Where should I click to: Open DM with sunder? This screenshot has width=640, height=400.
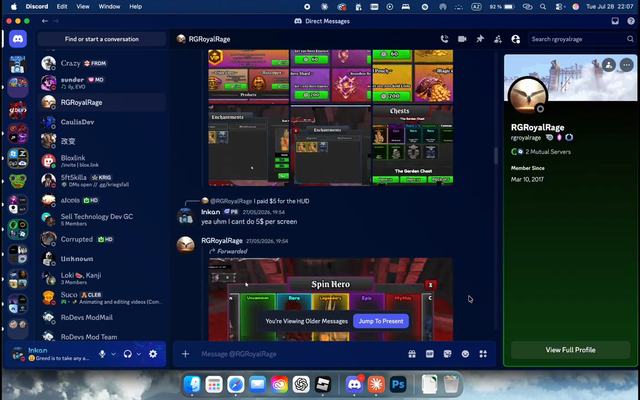coord(102,83)
